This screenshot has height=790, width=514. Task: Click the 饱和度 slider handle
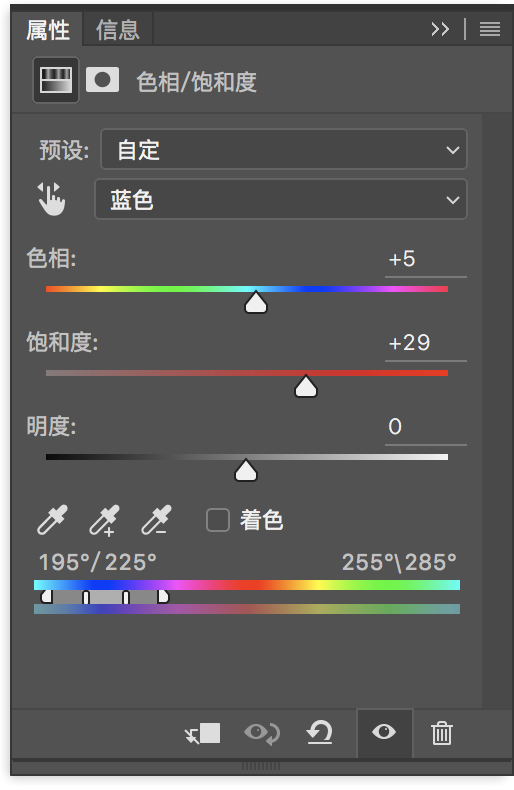click(306, 386)
